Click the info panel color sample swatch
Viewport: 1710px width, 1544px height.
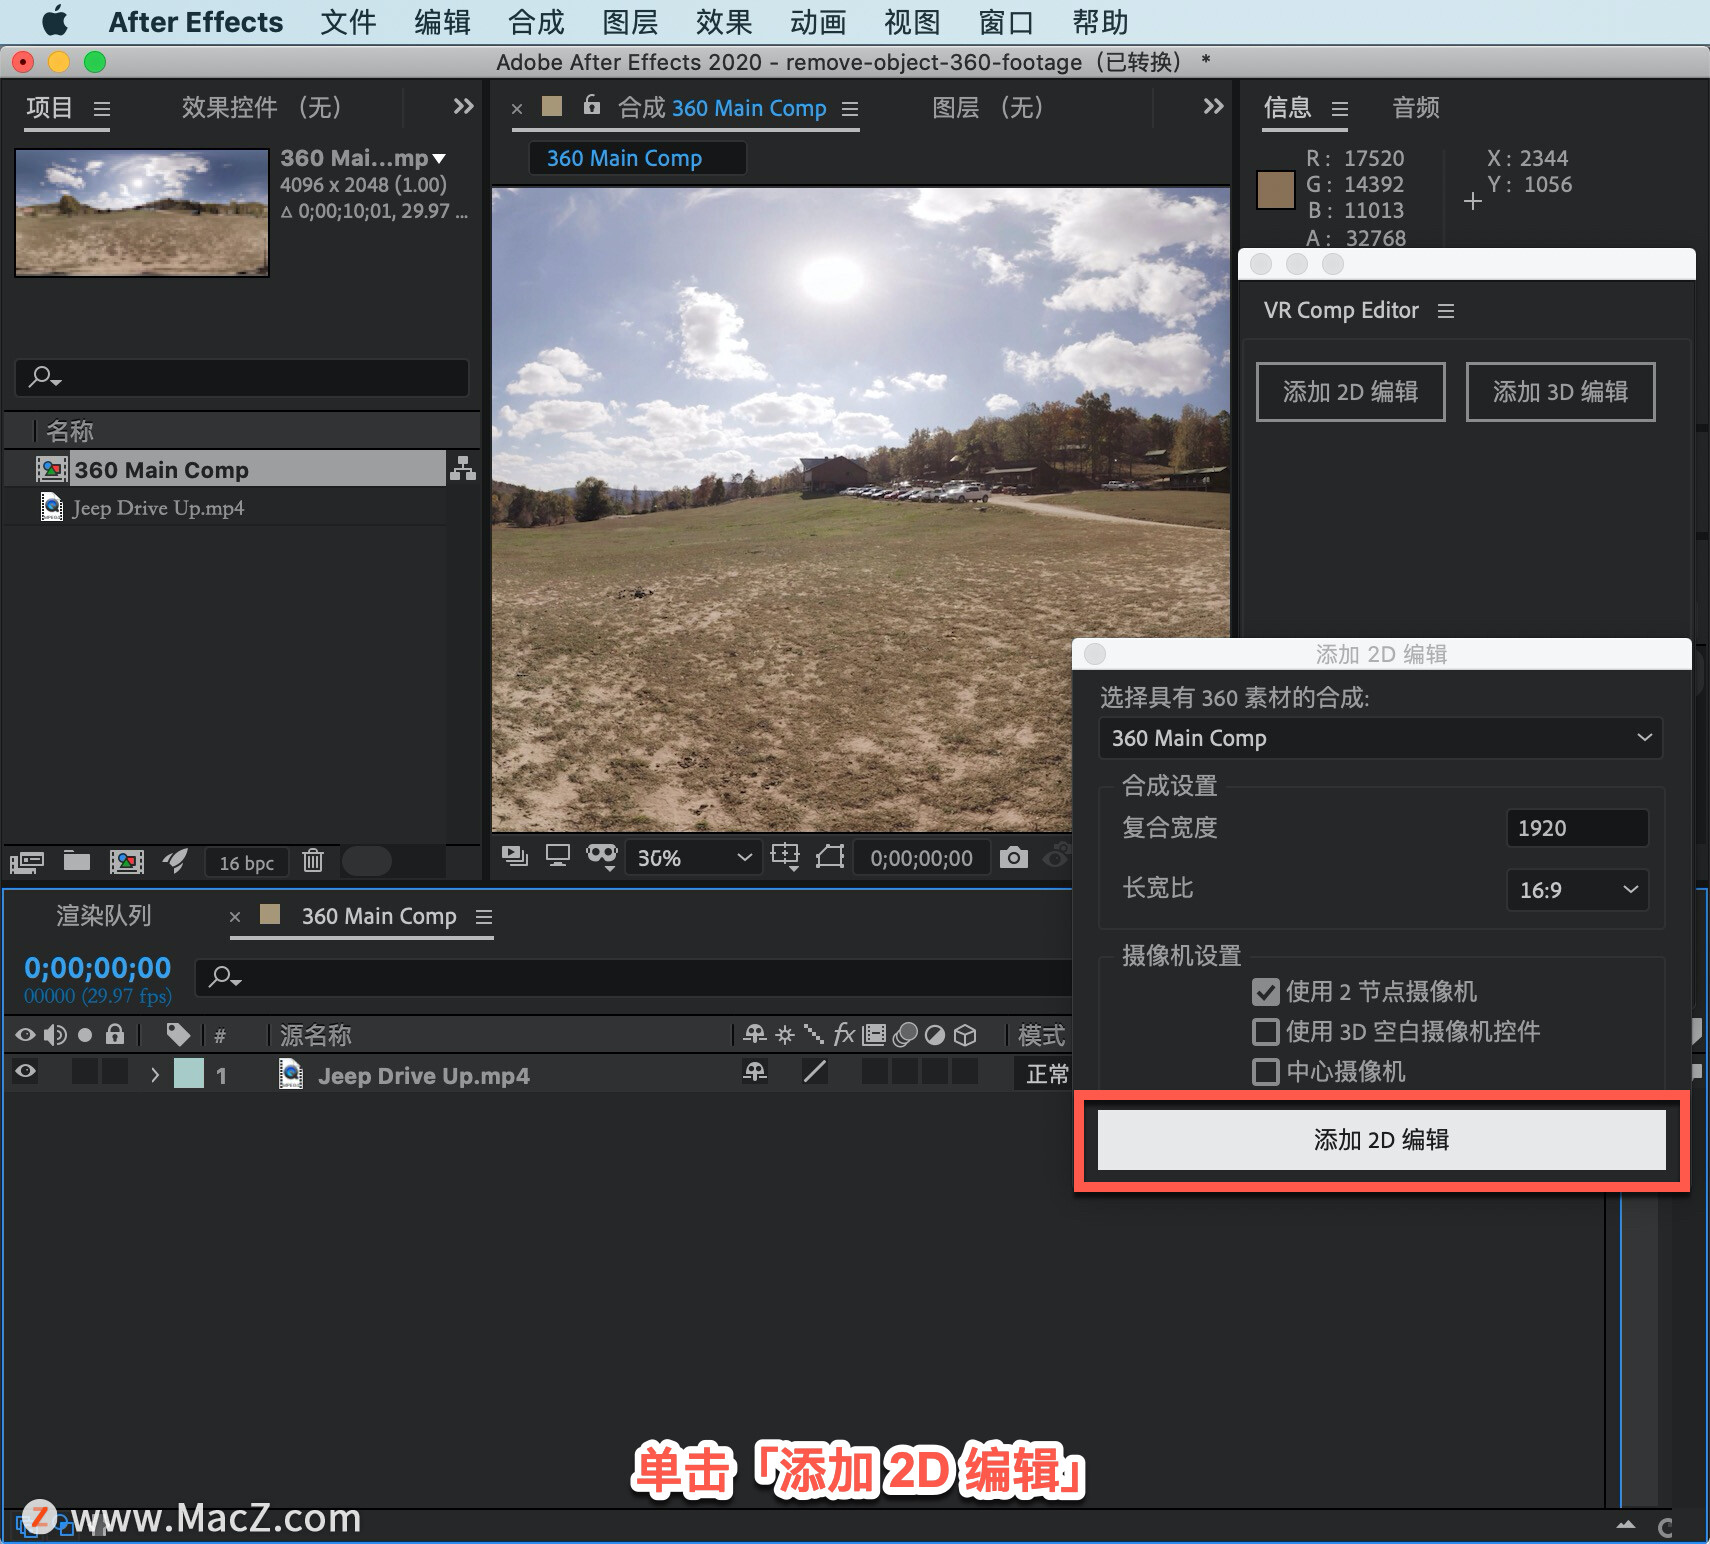click(1275, 189)
